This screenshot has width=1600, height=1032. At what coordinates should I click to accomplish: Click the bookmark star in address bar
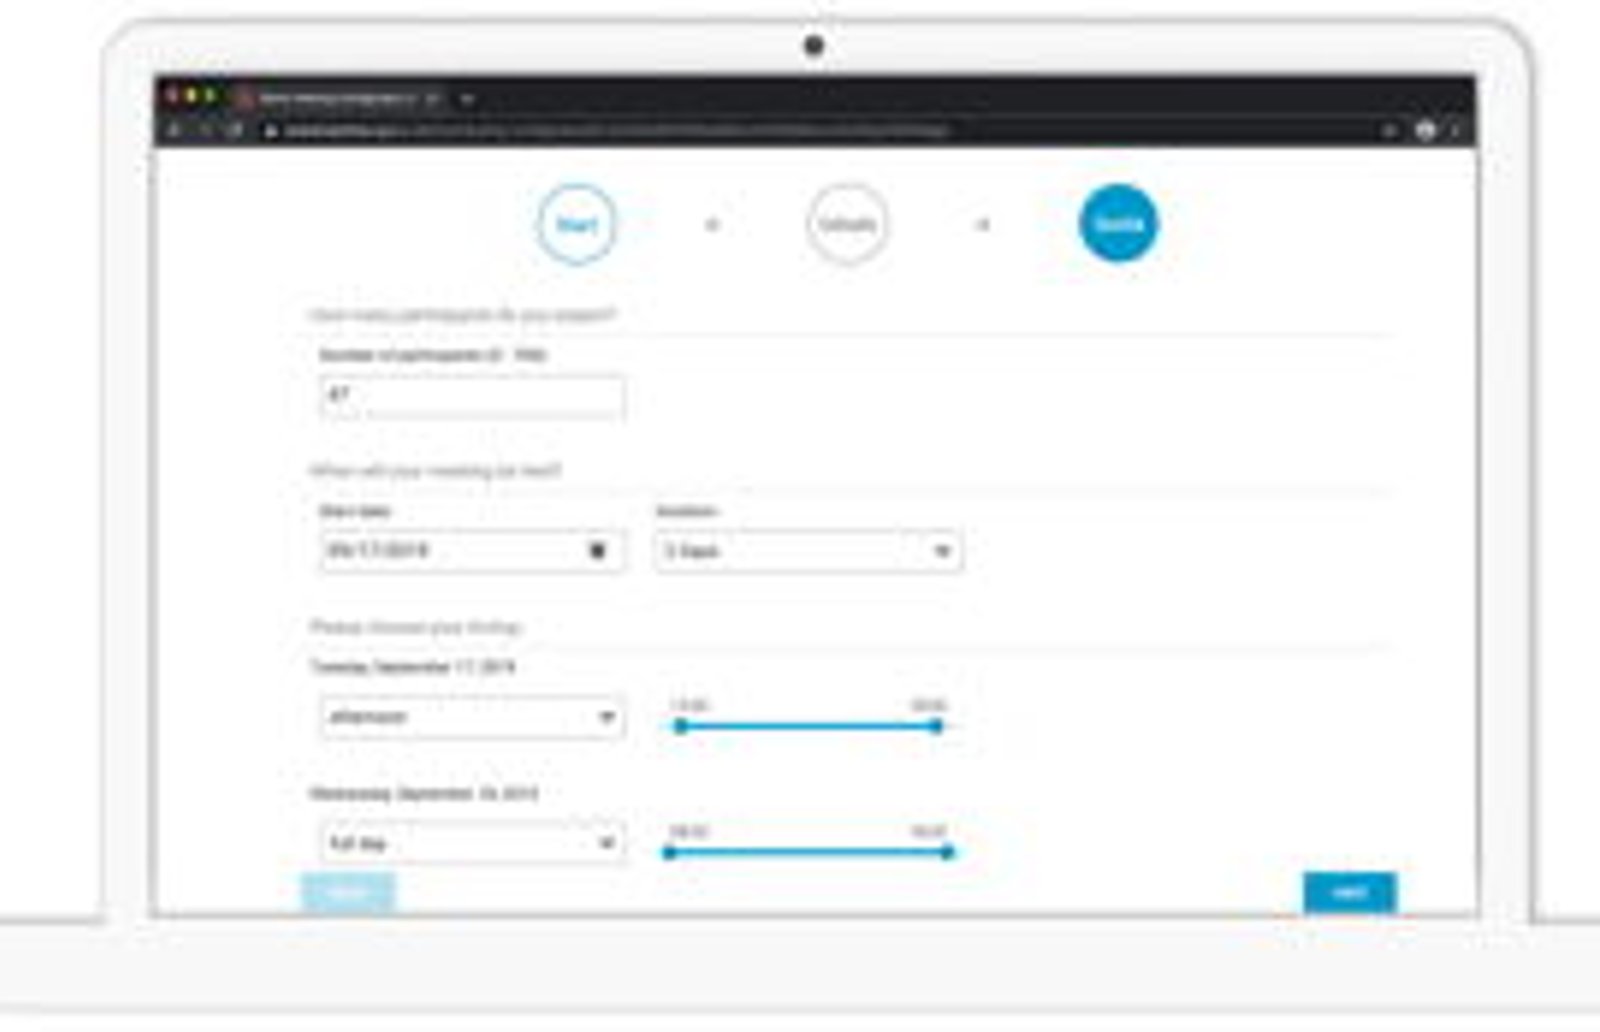coord(1388,130)
